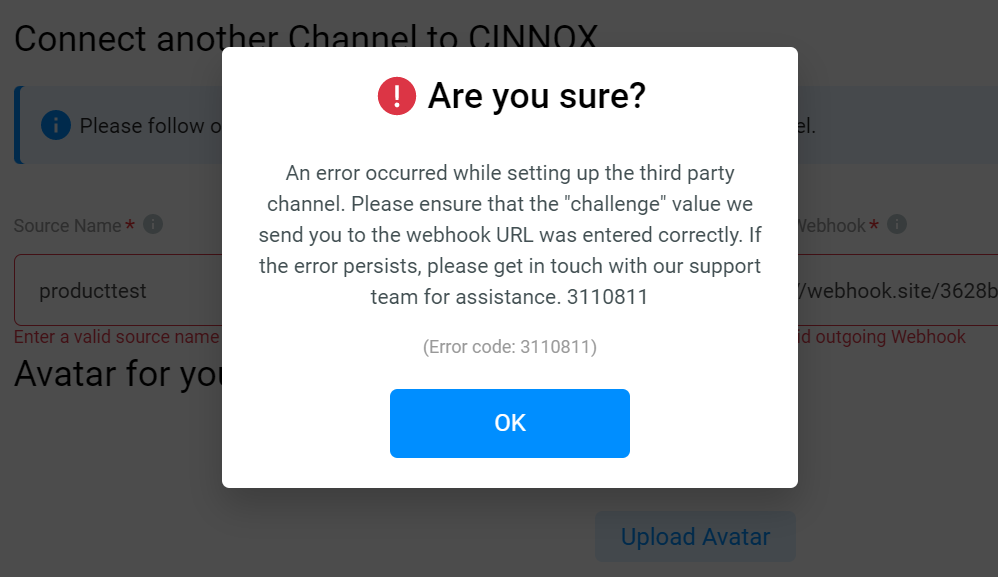Click the "Connect another Channel to CINNOX" heading
The width and height of the screenshot is (998, 577).
point(306,38)
